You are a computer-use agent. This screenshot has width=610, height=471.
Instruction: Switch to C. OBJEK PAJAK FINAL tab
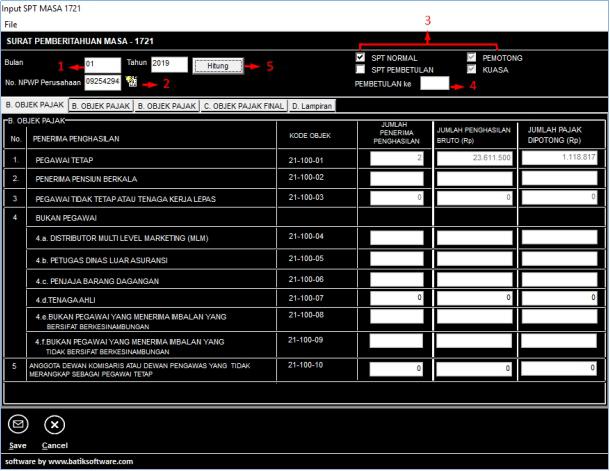243,104
